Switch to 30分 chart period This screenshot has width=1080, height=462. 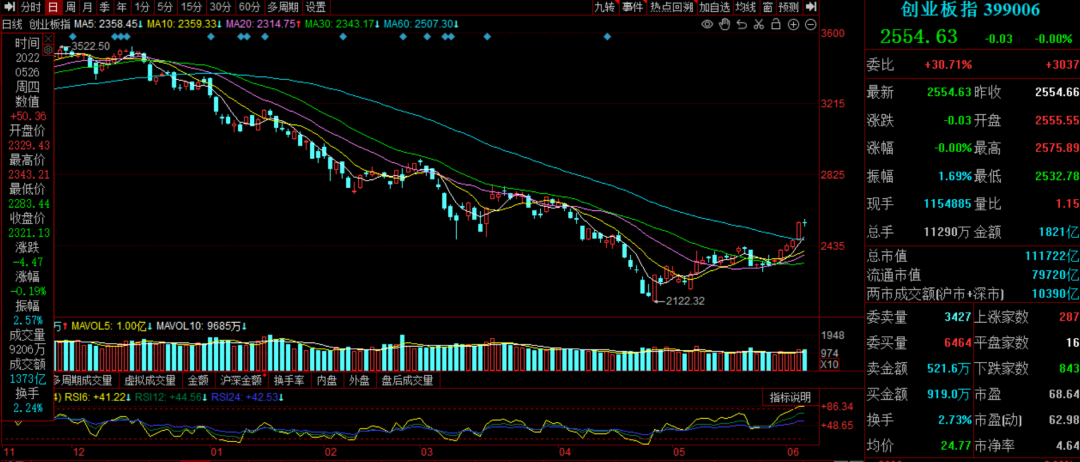220,8
